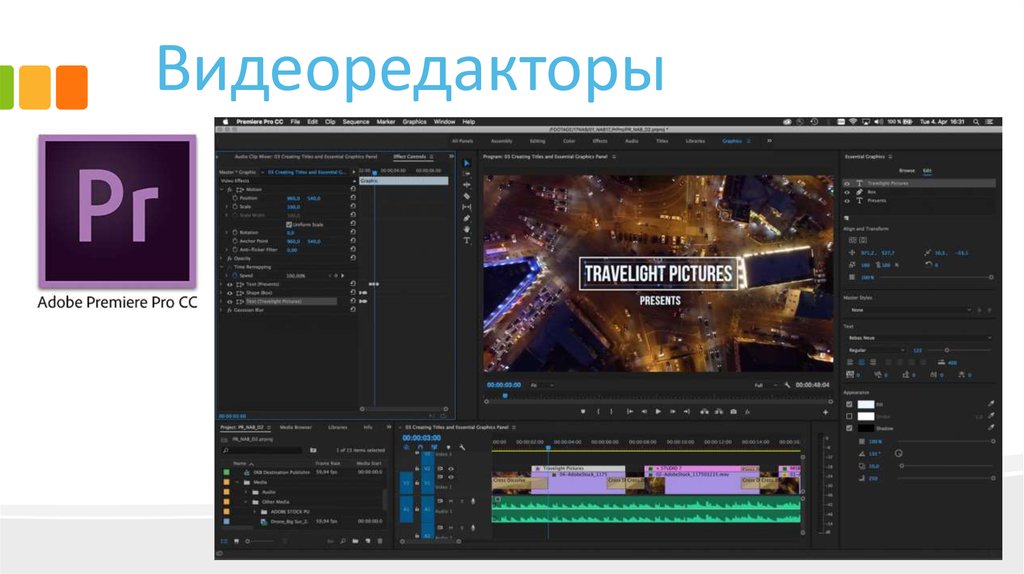Open the Sequence menu
The height and width of the screenshot is (574, 1024).
coord(355,121)
